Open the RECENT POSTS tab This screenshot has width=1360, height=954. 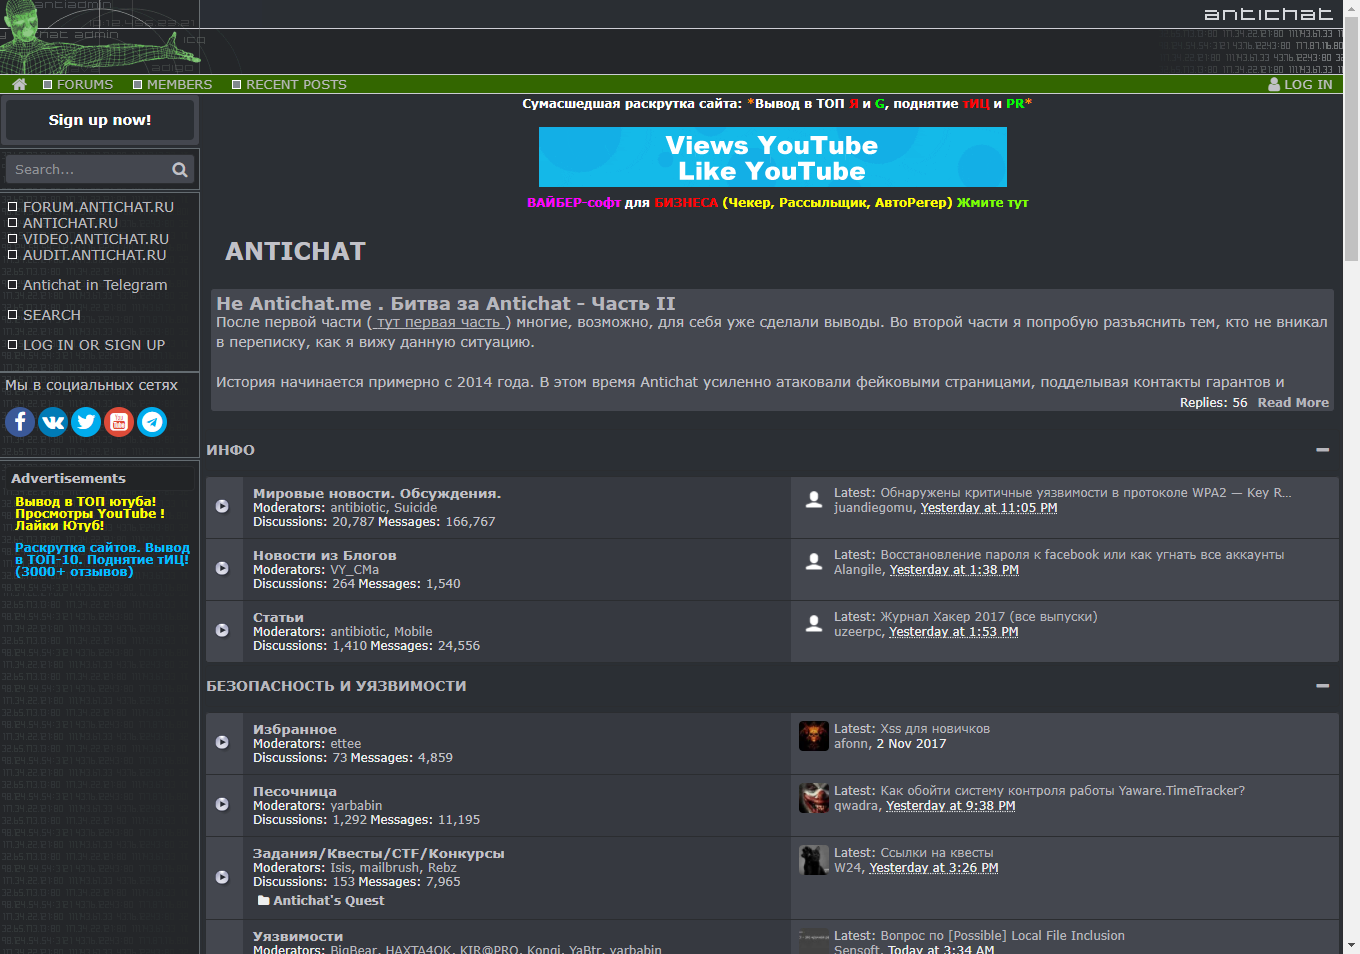point(289,85)
